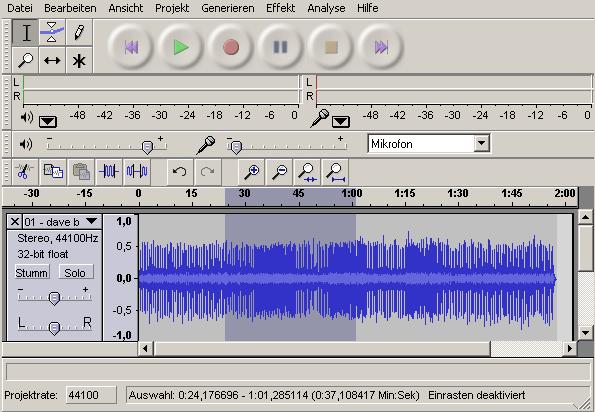Click 'Einrasten deaktiviert' in status bar
This screenshot has width=595, height=412.
point(477,395)
